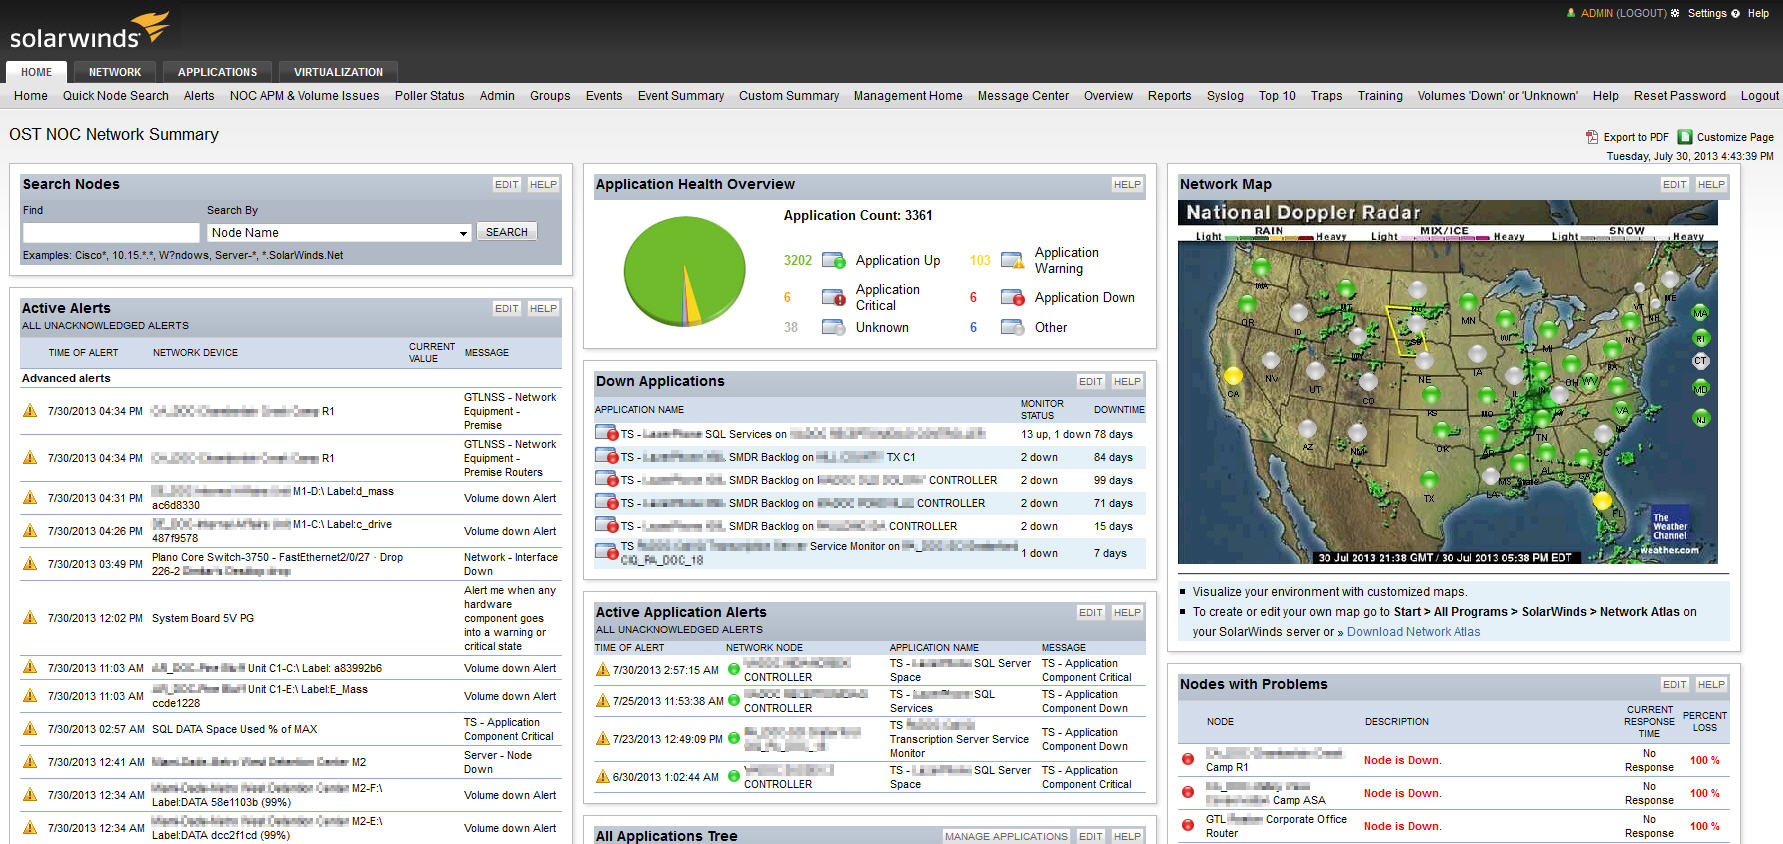Click the down-application icon in the 7 days row
The image size is (1783, 844).
(x=606, y=552)
